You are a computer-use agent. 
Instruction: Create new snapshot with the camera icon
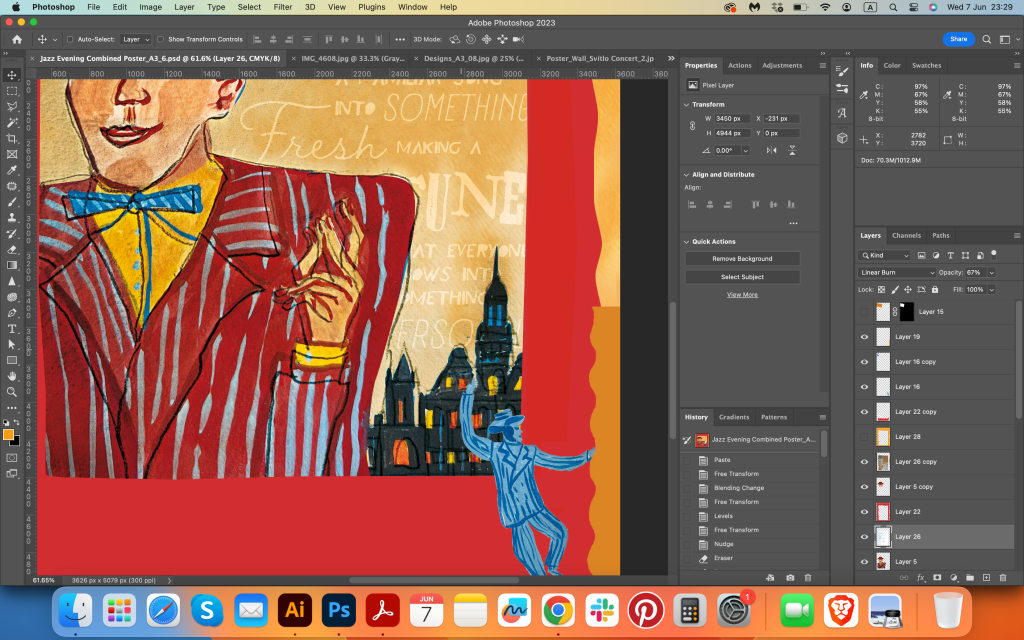790,577
